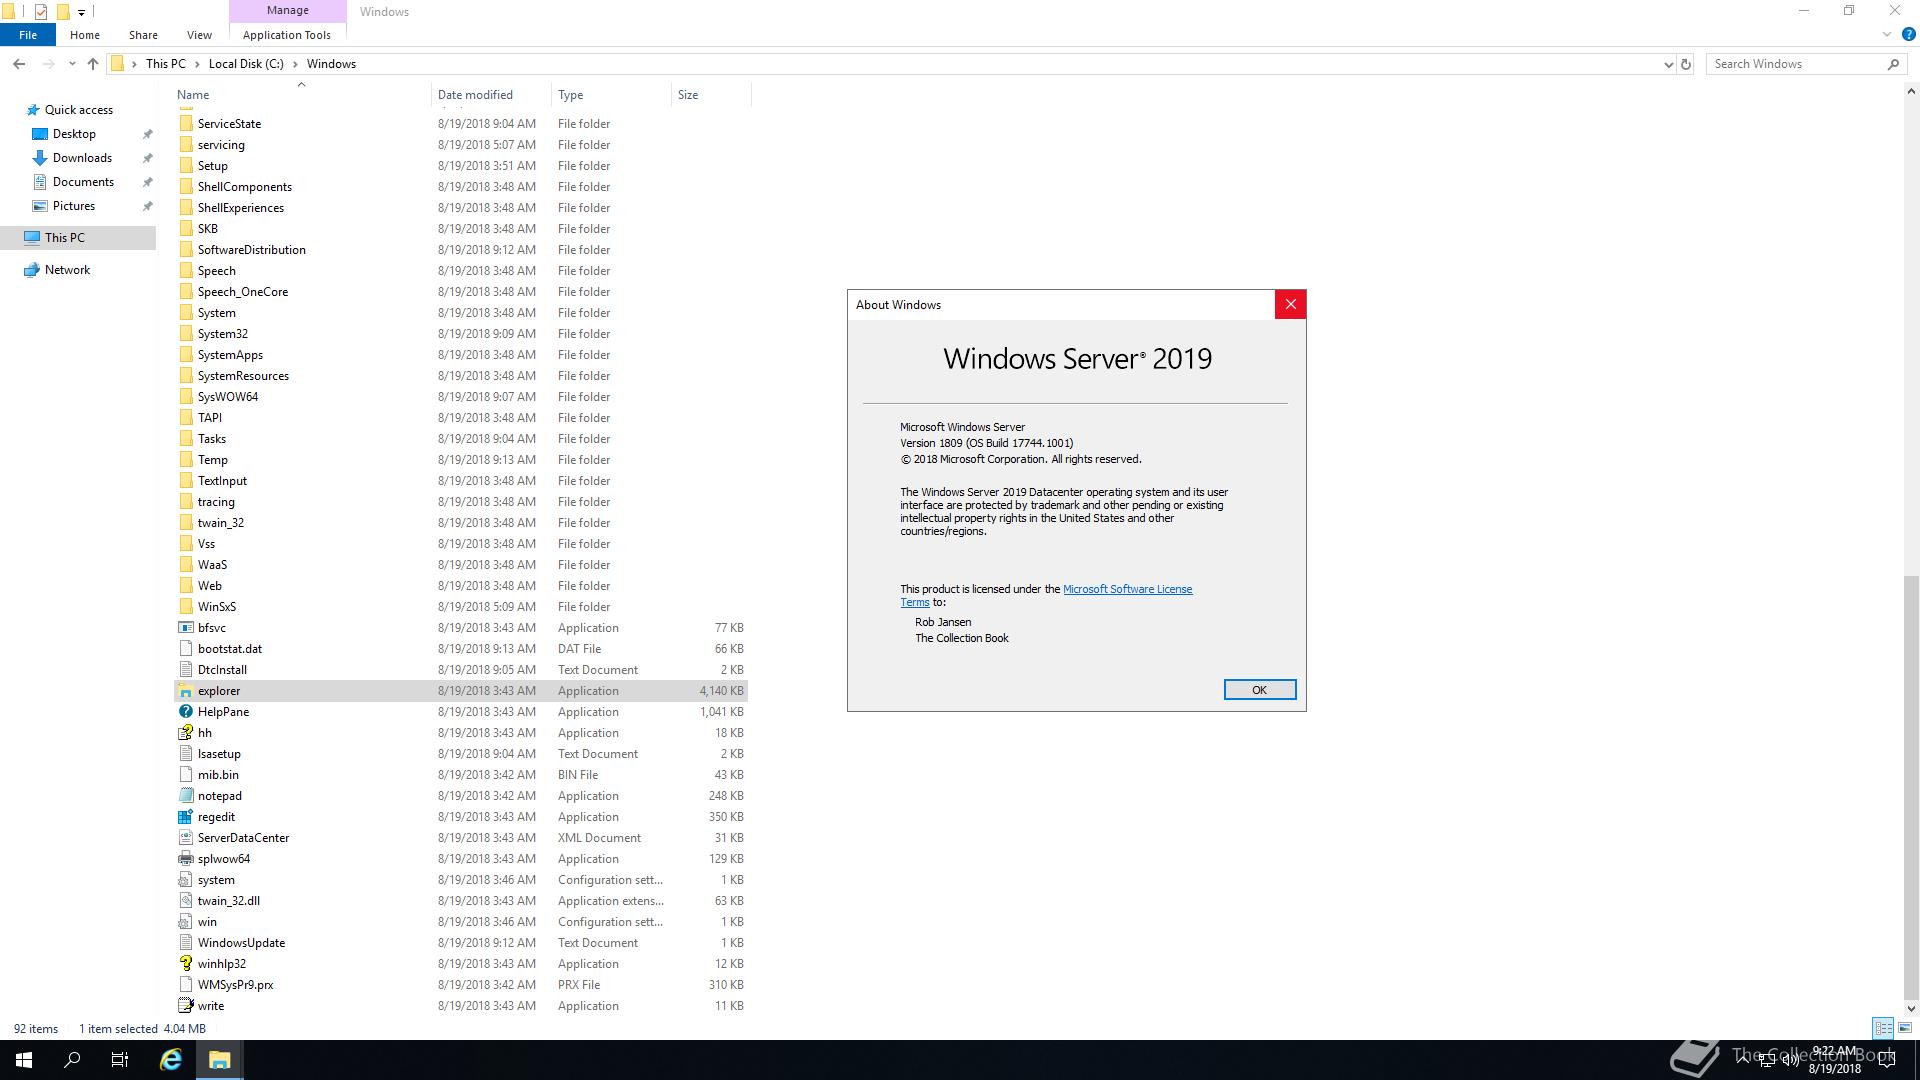Close the About Windows dialog
1920x1080 pixels.
[1290, 305]
